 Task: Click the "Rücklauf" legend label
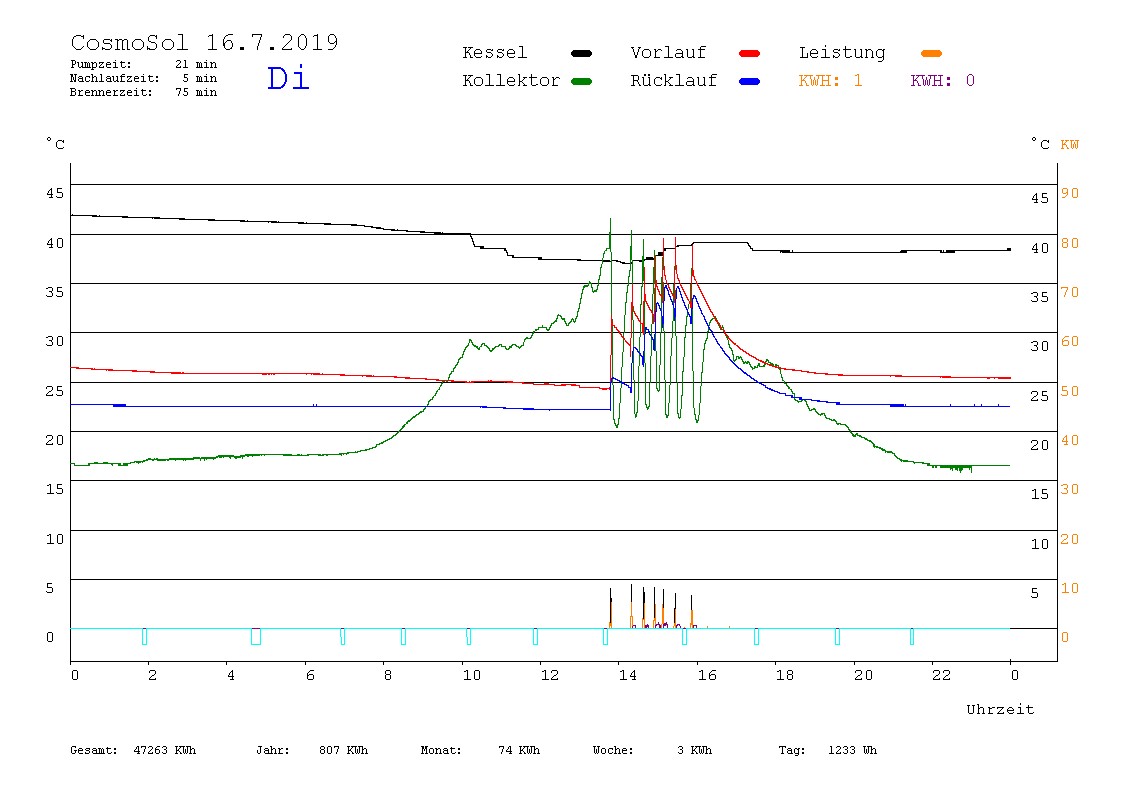(674, 81)
